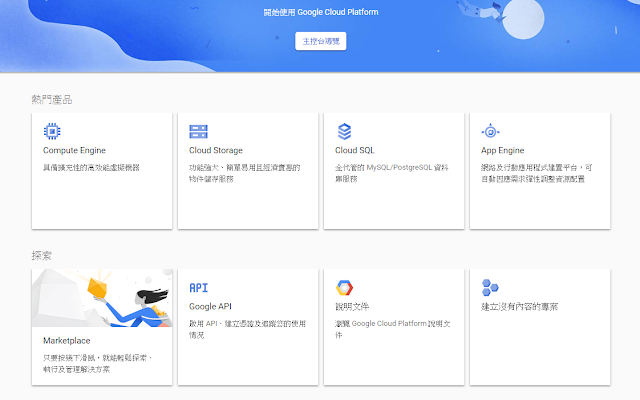Click the App Engine icon
Viewport: 640px width, 400px height.
point(490,131)
